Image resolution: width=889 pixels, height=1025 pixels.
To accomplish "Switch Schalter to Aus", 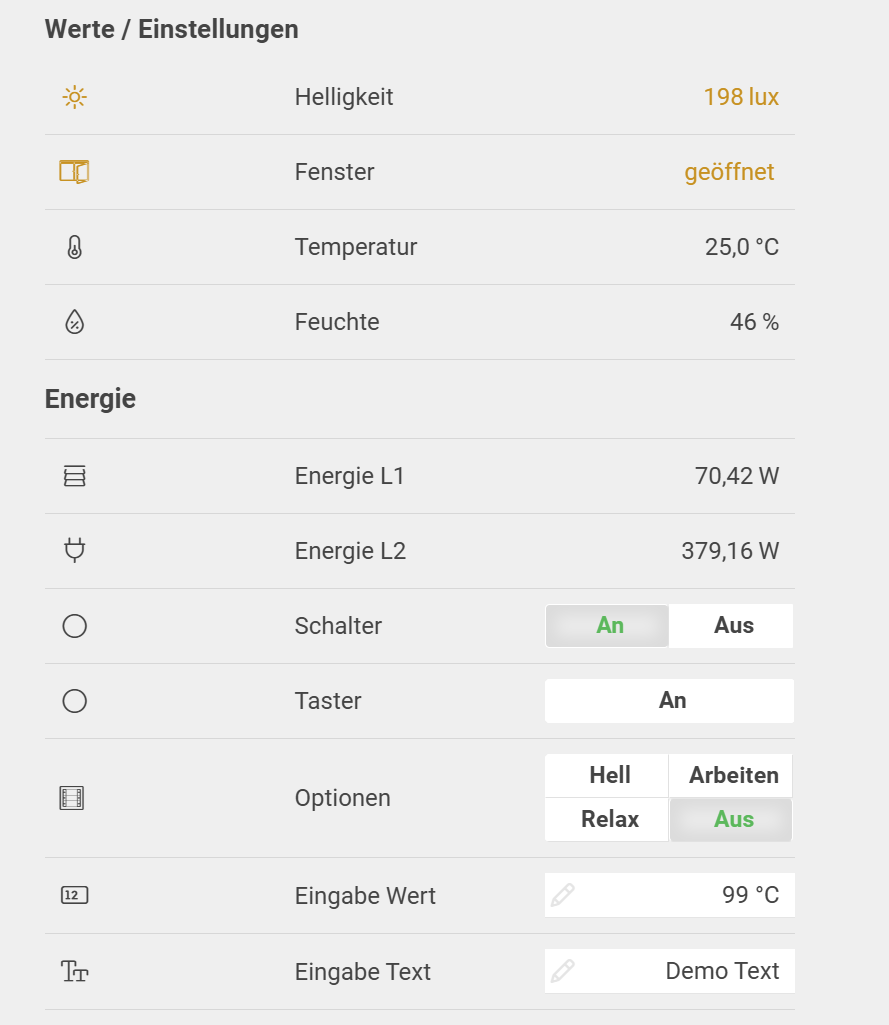I will coord(732,626).
